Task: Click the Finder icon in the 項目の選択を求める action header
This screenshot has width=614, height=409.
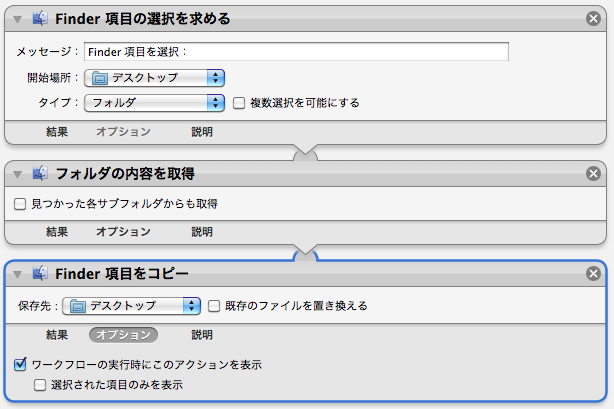Action: pos(41,18)
